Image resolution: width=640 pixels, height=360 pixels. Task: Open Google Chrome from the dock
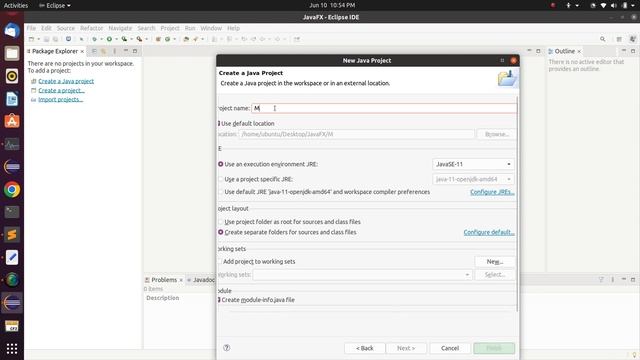(x=12, y=189)
